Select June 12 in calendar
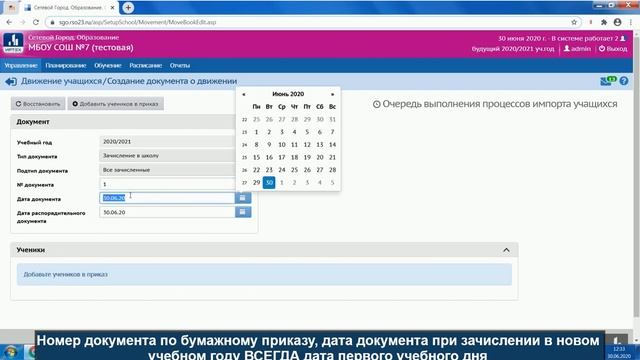The width and height of the screenshot is (640, 360). tap(307, 144)
